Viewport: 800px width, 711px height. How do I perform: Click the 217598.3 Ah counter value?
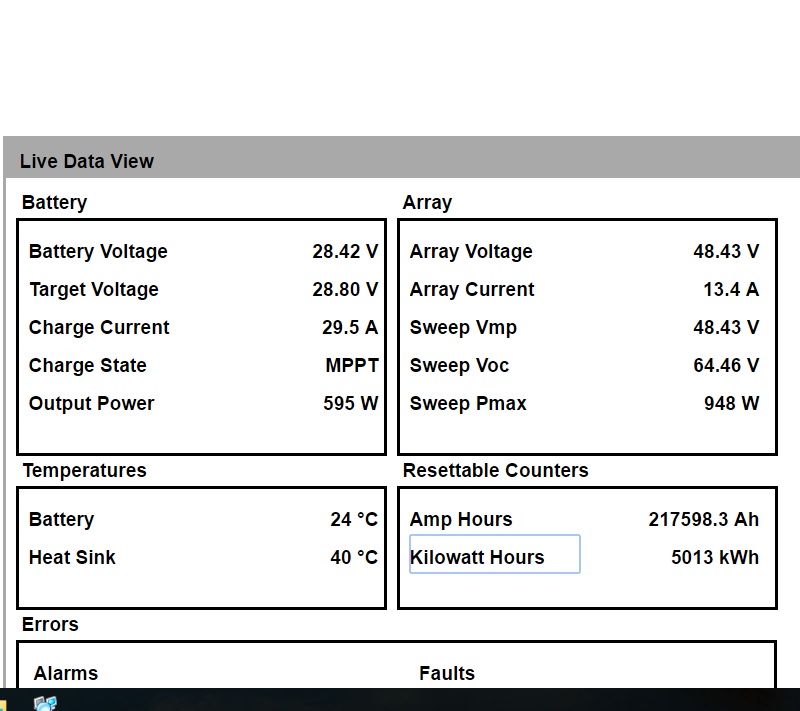pos(704,520)
